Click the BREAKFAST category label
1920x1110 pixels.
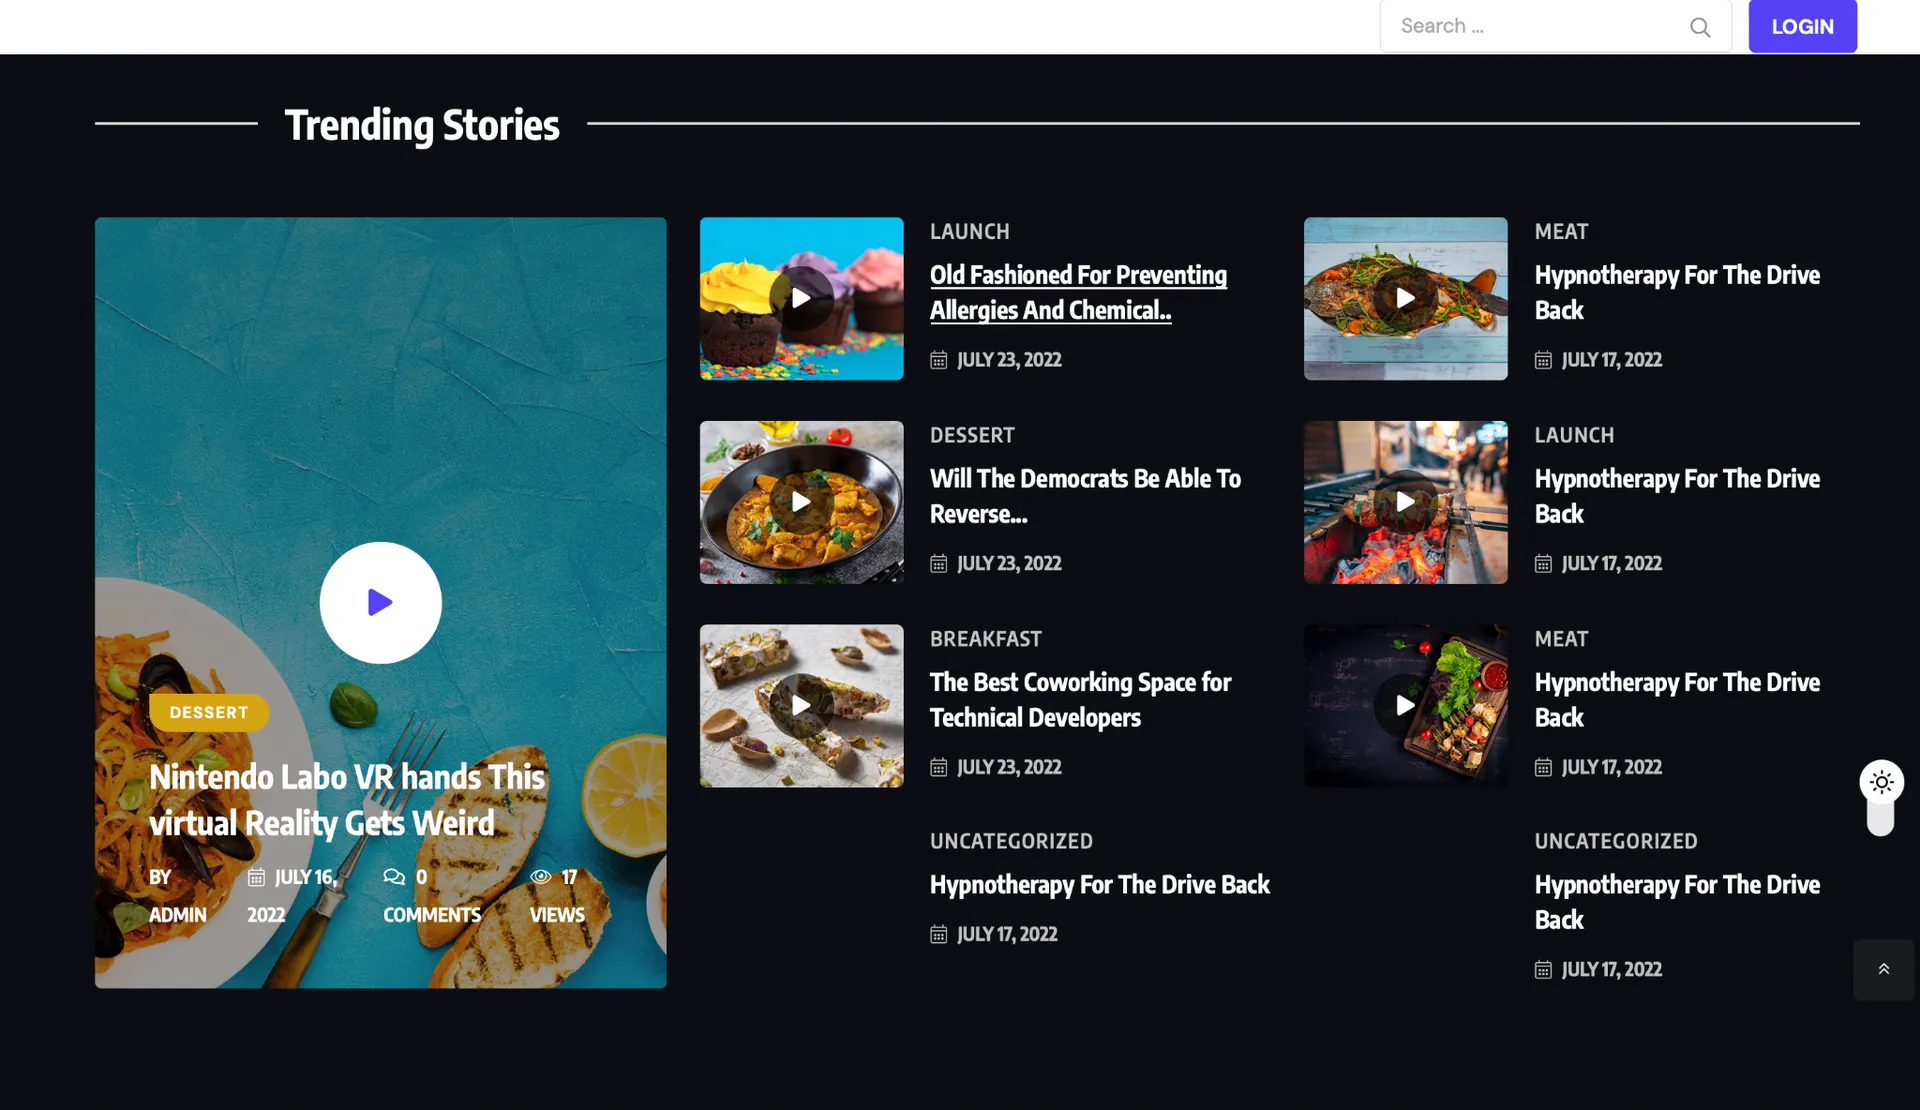tap(985, 638)
